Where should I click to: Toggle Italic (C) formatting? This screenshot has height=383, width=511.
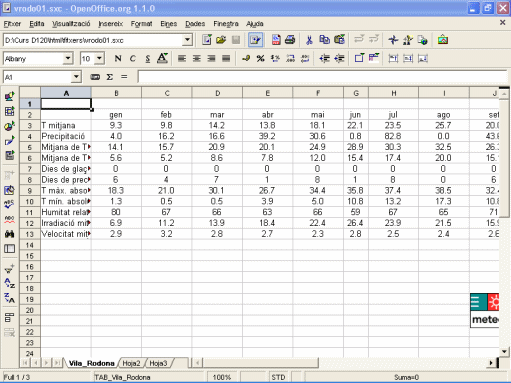(x=133, y=59)
